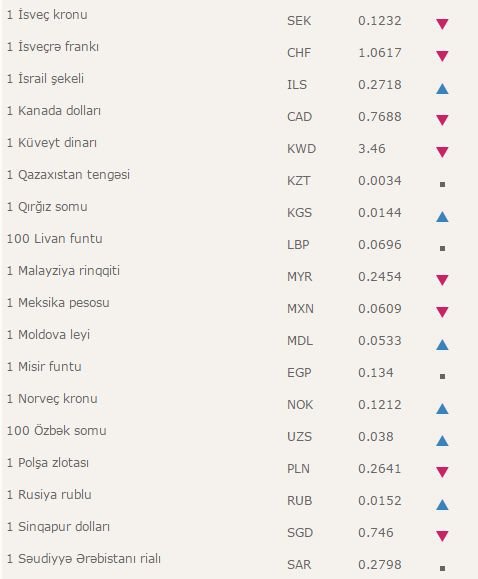
Task: Open the Kanada dolları row label
Action: [x=54, y=111]
